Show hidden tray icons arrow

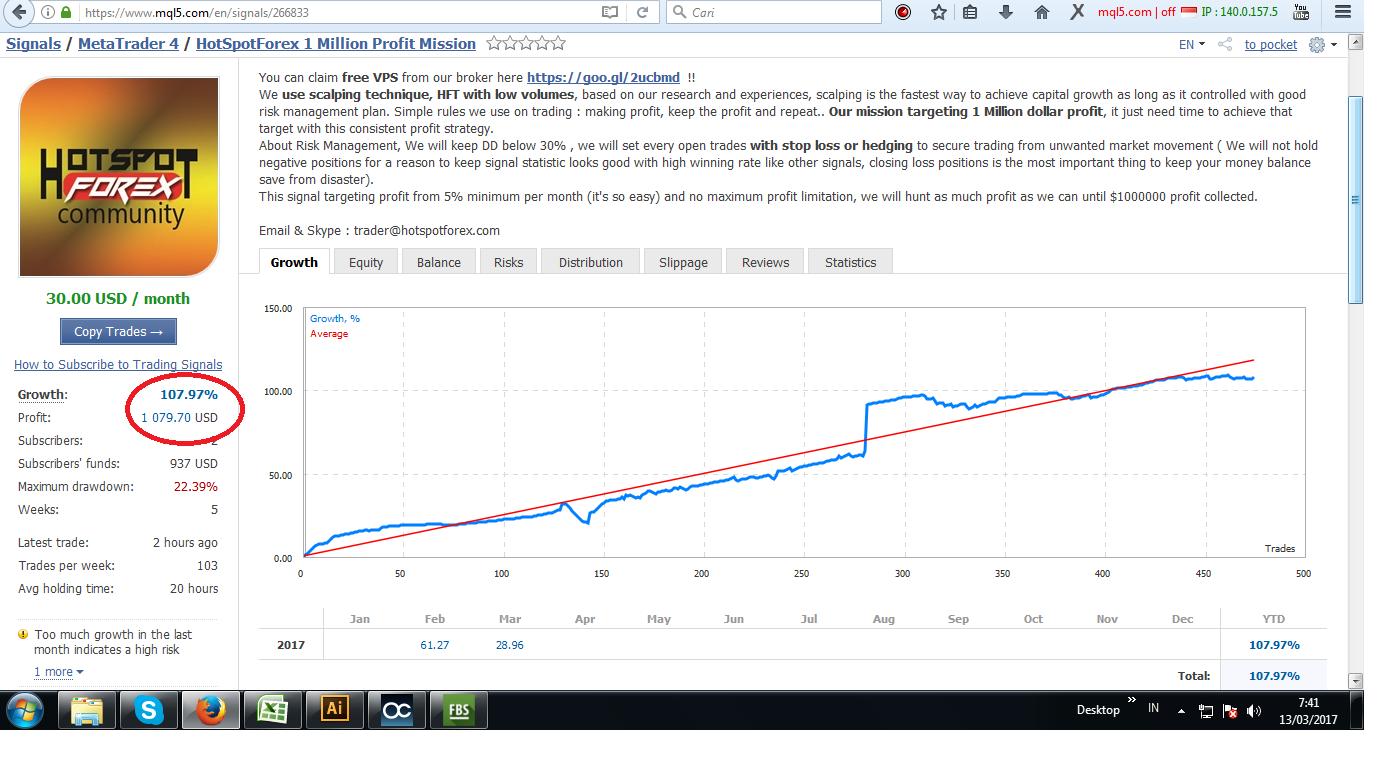[x=1182, y=711]
